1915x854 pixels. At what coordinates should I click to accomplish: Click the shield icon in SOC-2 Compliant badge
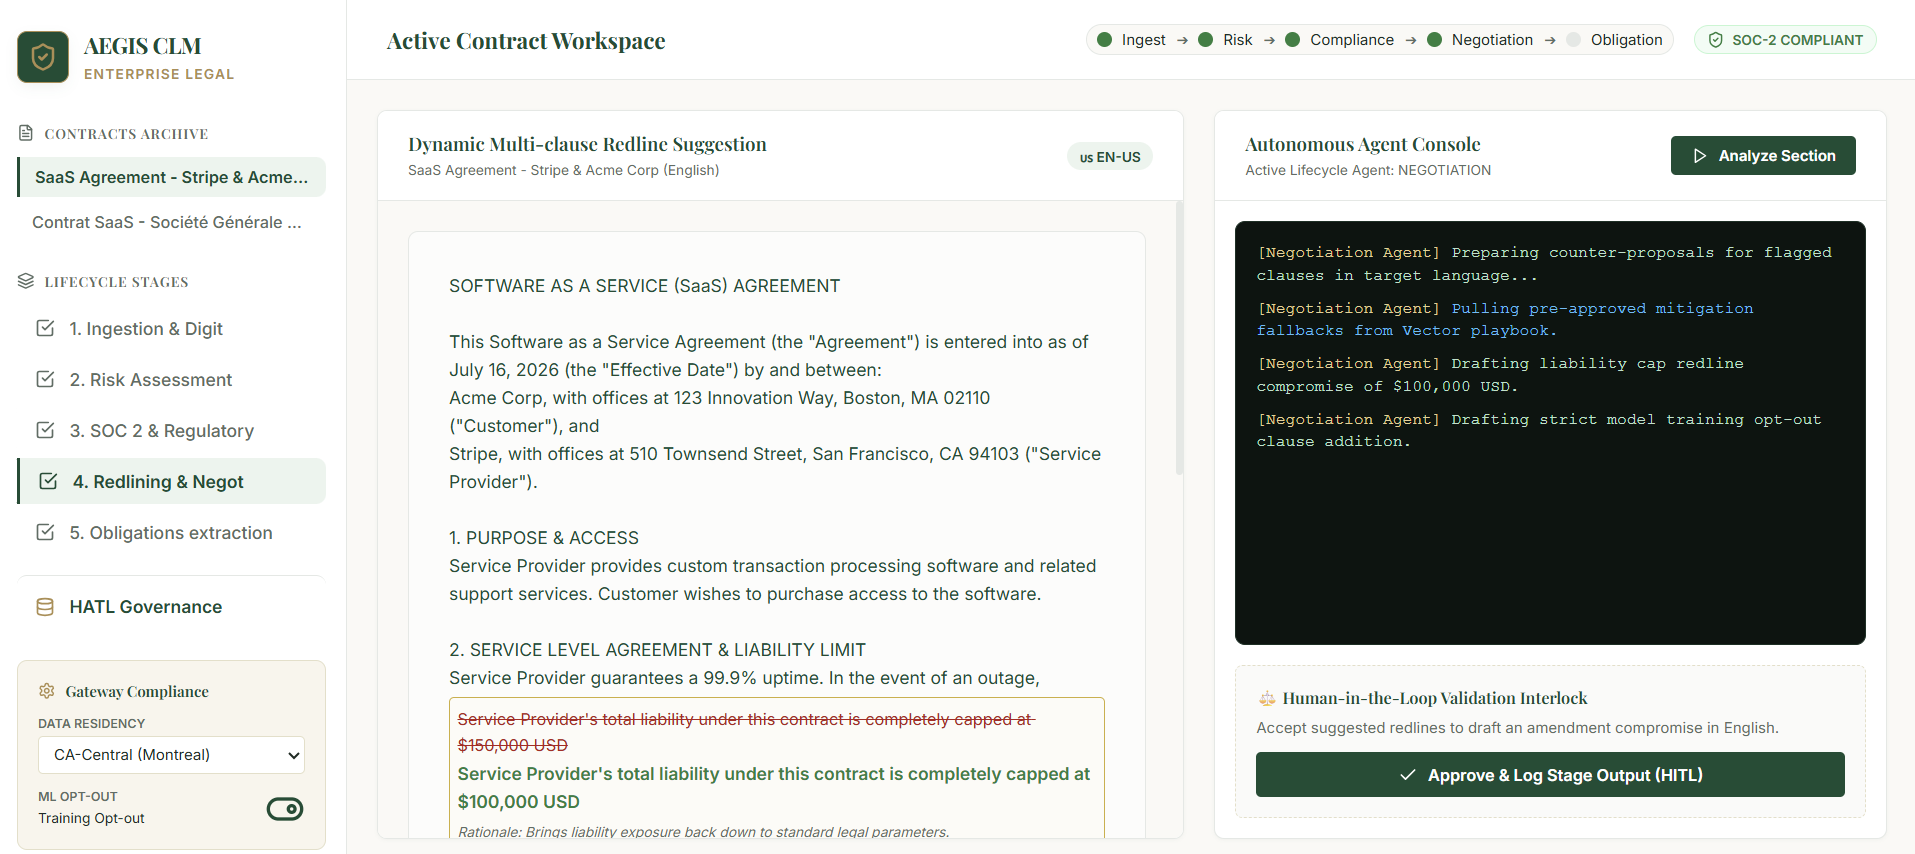pyautogui.click(x=1715, y=40)
